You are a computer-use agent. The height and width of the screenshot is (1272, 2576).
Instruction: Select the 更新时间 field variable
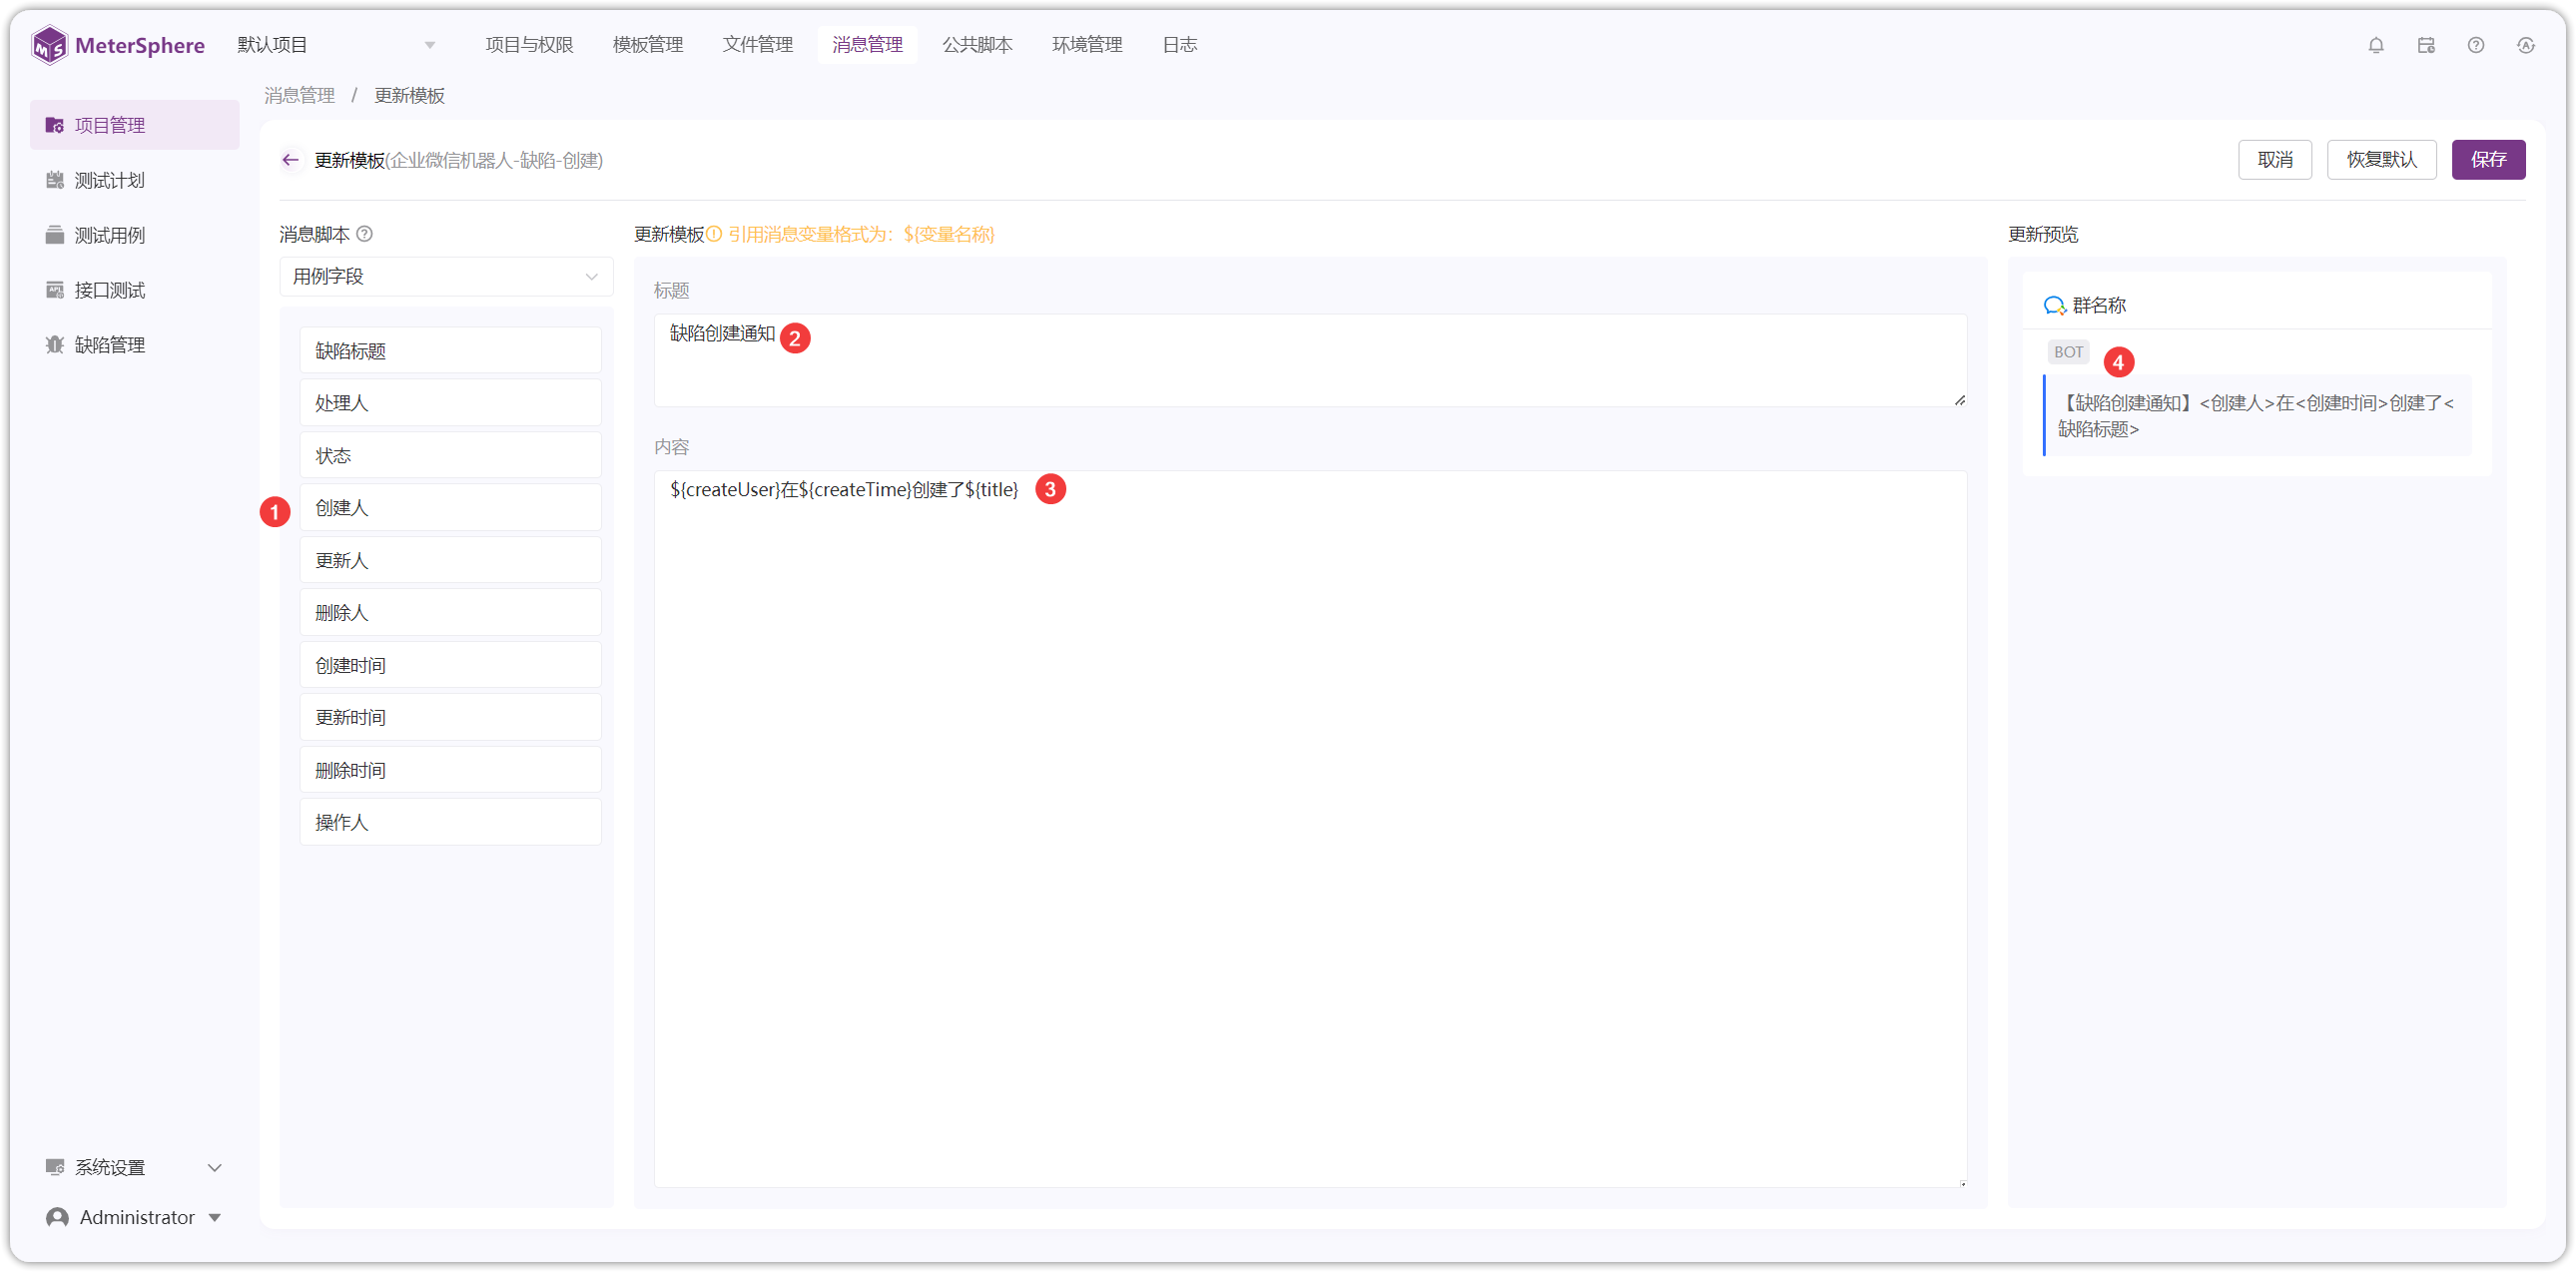pyautogui.click(x=450, y=717)
